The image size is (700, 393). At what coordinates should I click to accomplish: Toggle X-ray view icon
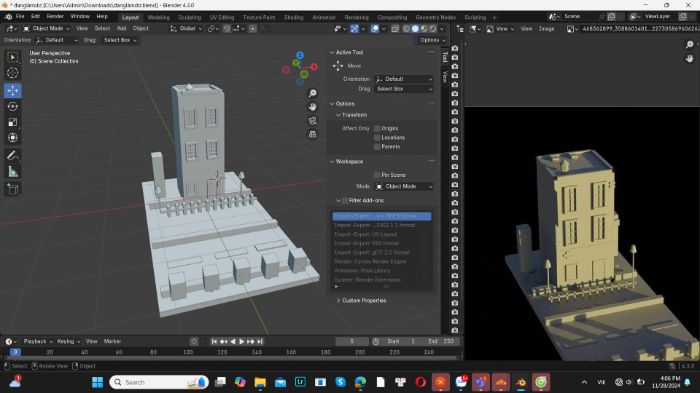[x=395, y=29]
